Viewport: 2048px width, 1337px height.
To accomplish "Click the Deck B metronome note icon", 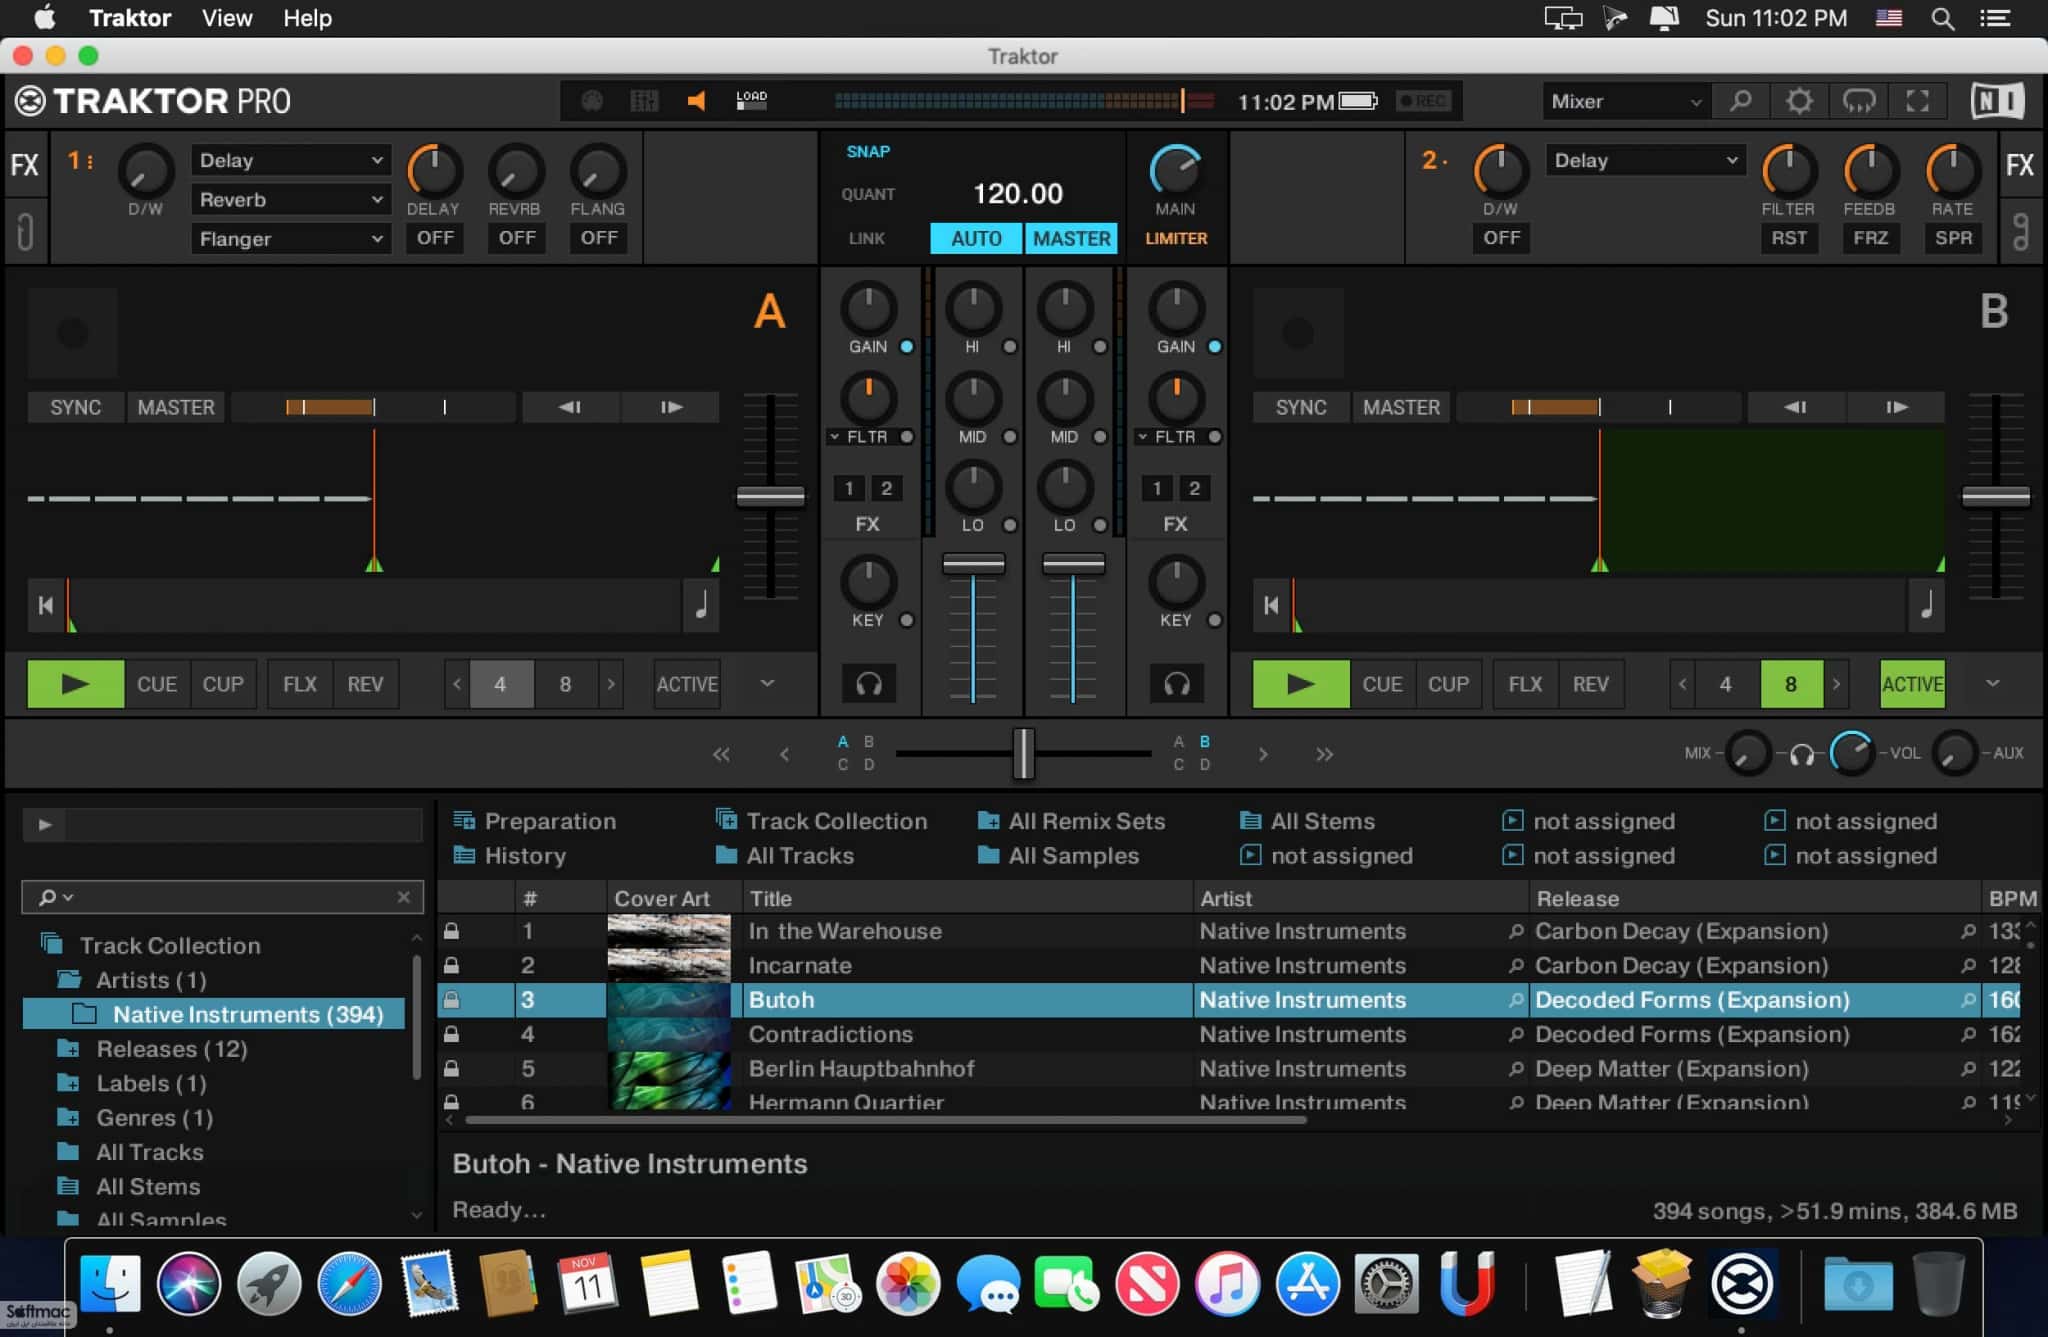I will (1926, 605).
